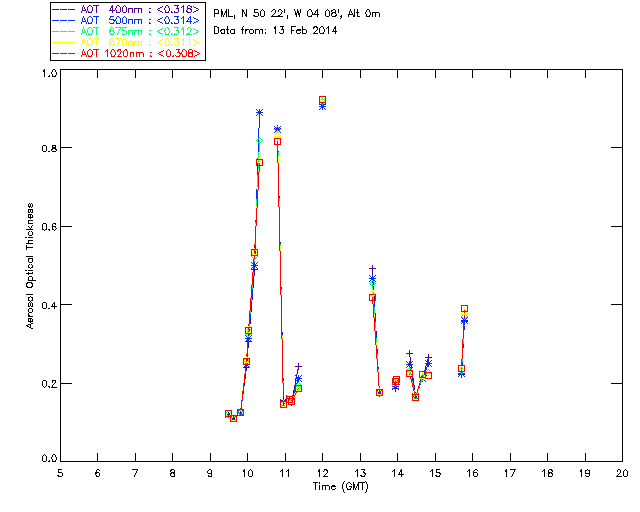Click the x-axis tick label 20
Viewport: 640px width, 512px height.
point(622,473)
